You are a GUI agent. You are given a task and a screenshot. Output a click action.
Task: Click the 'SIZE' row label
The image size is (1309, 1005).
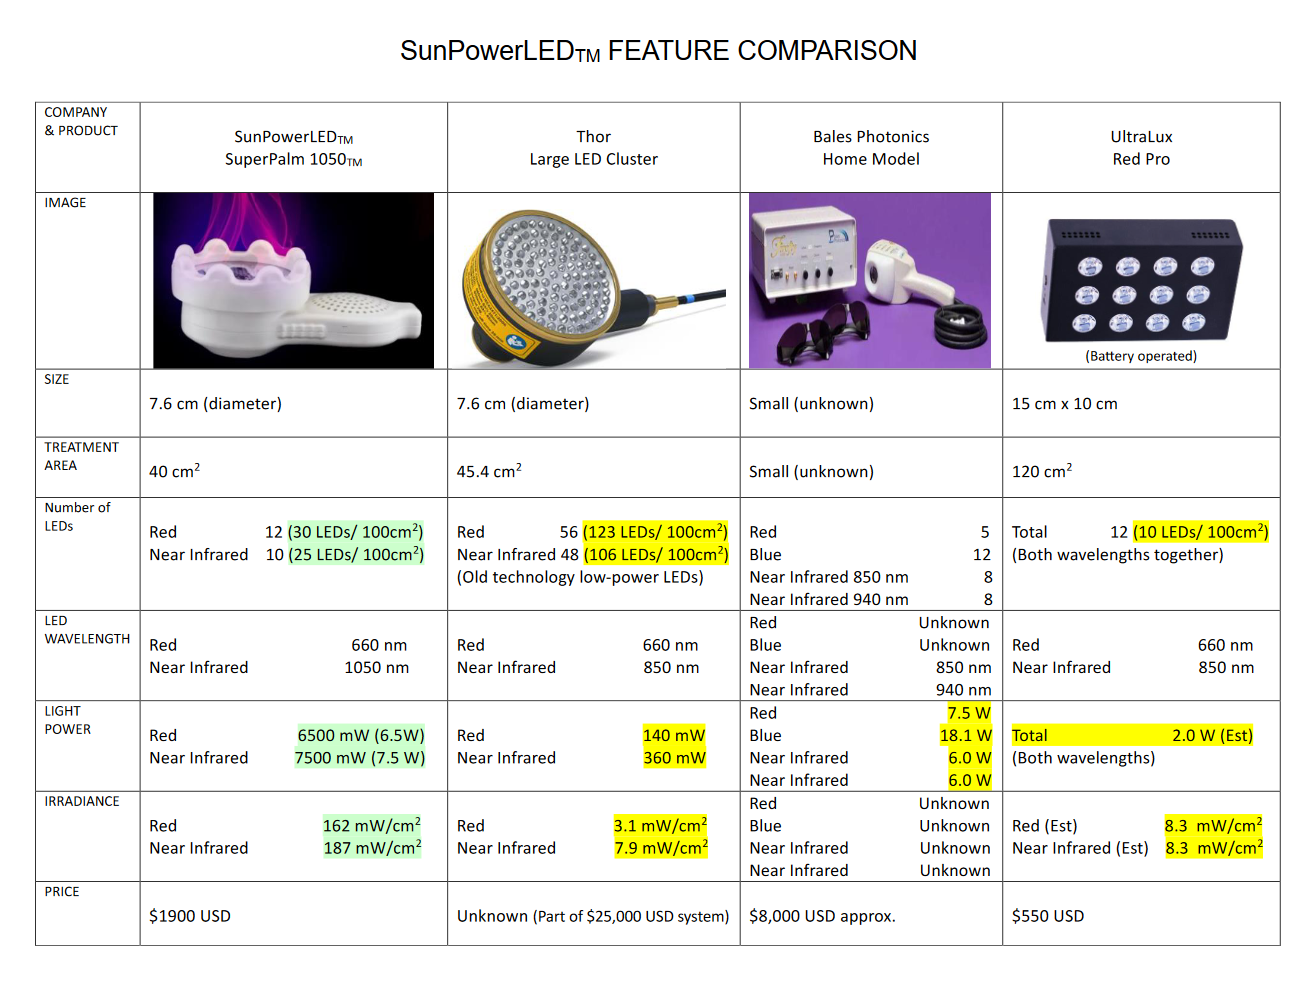coord(57,380)
